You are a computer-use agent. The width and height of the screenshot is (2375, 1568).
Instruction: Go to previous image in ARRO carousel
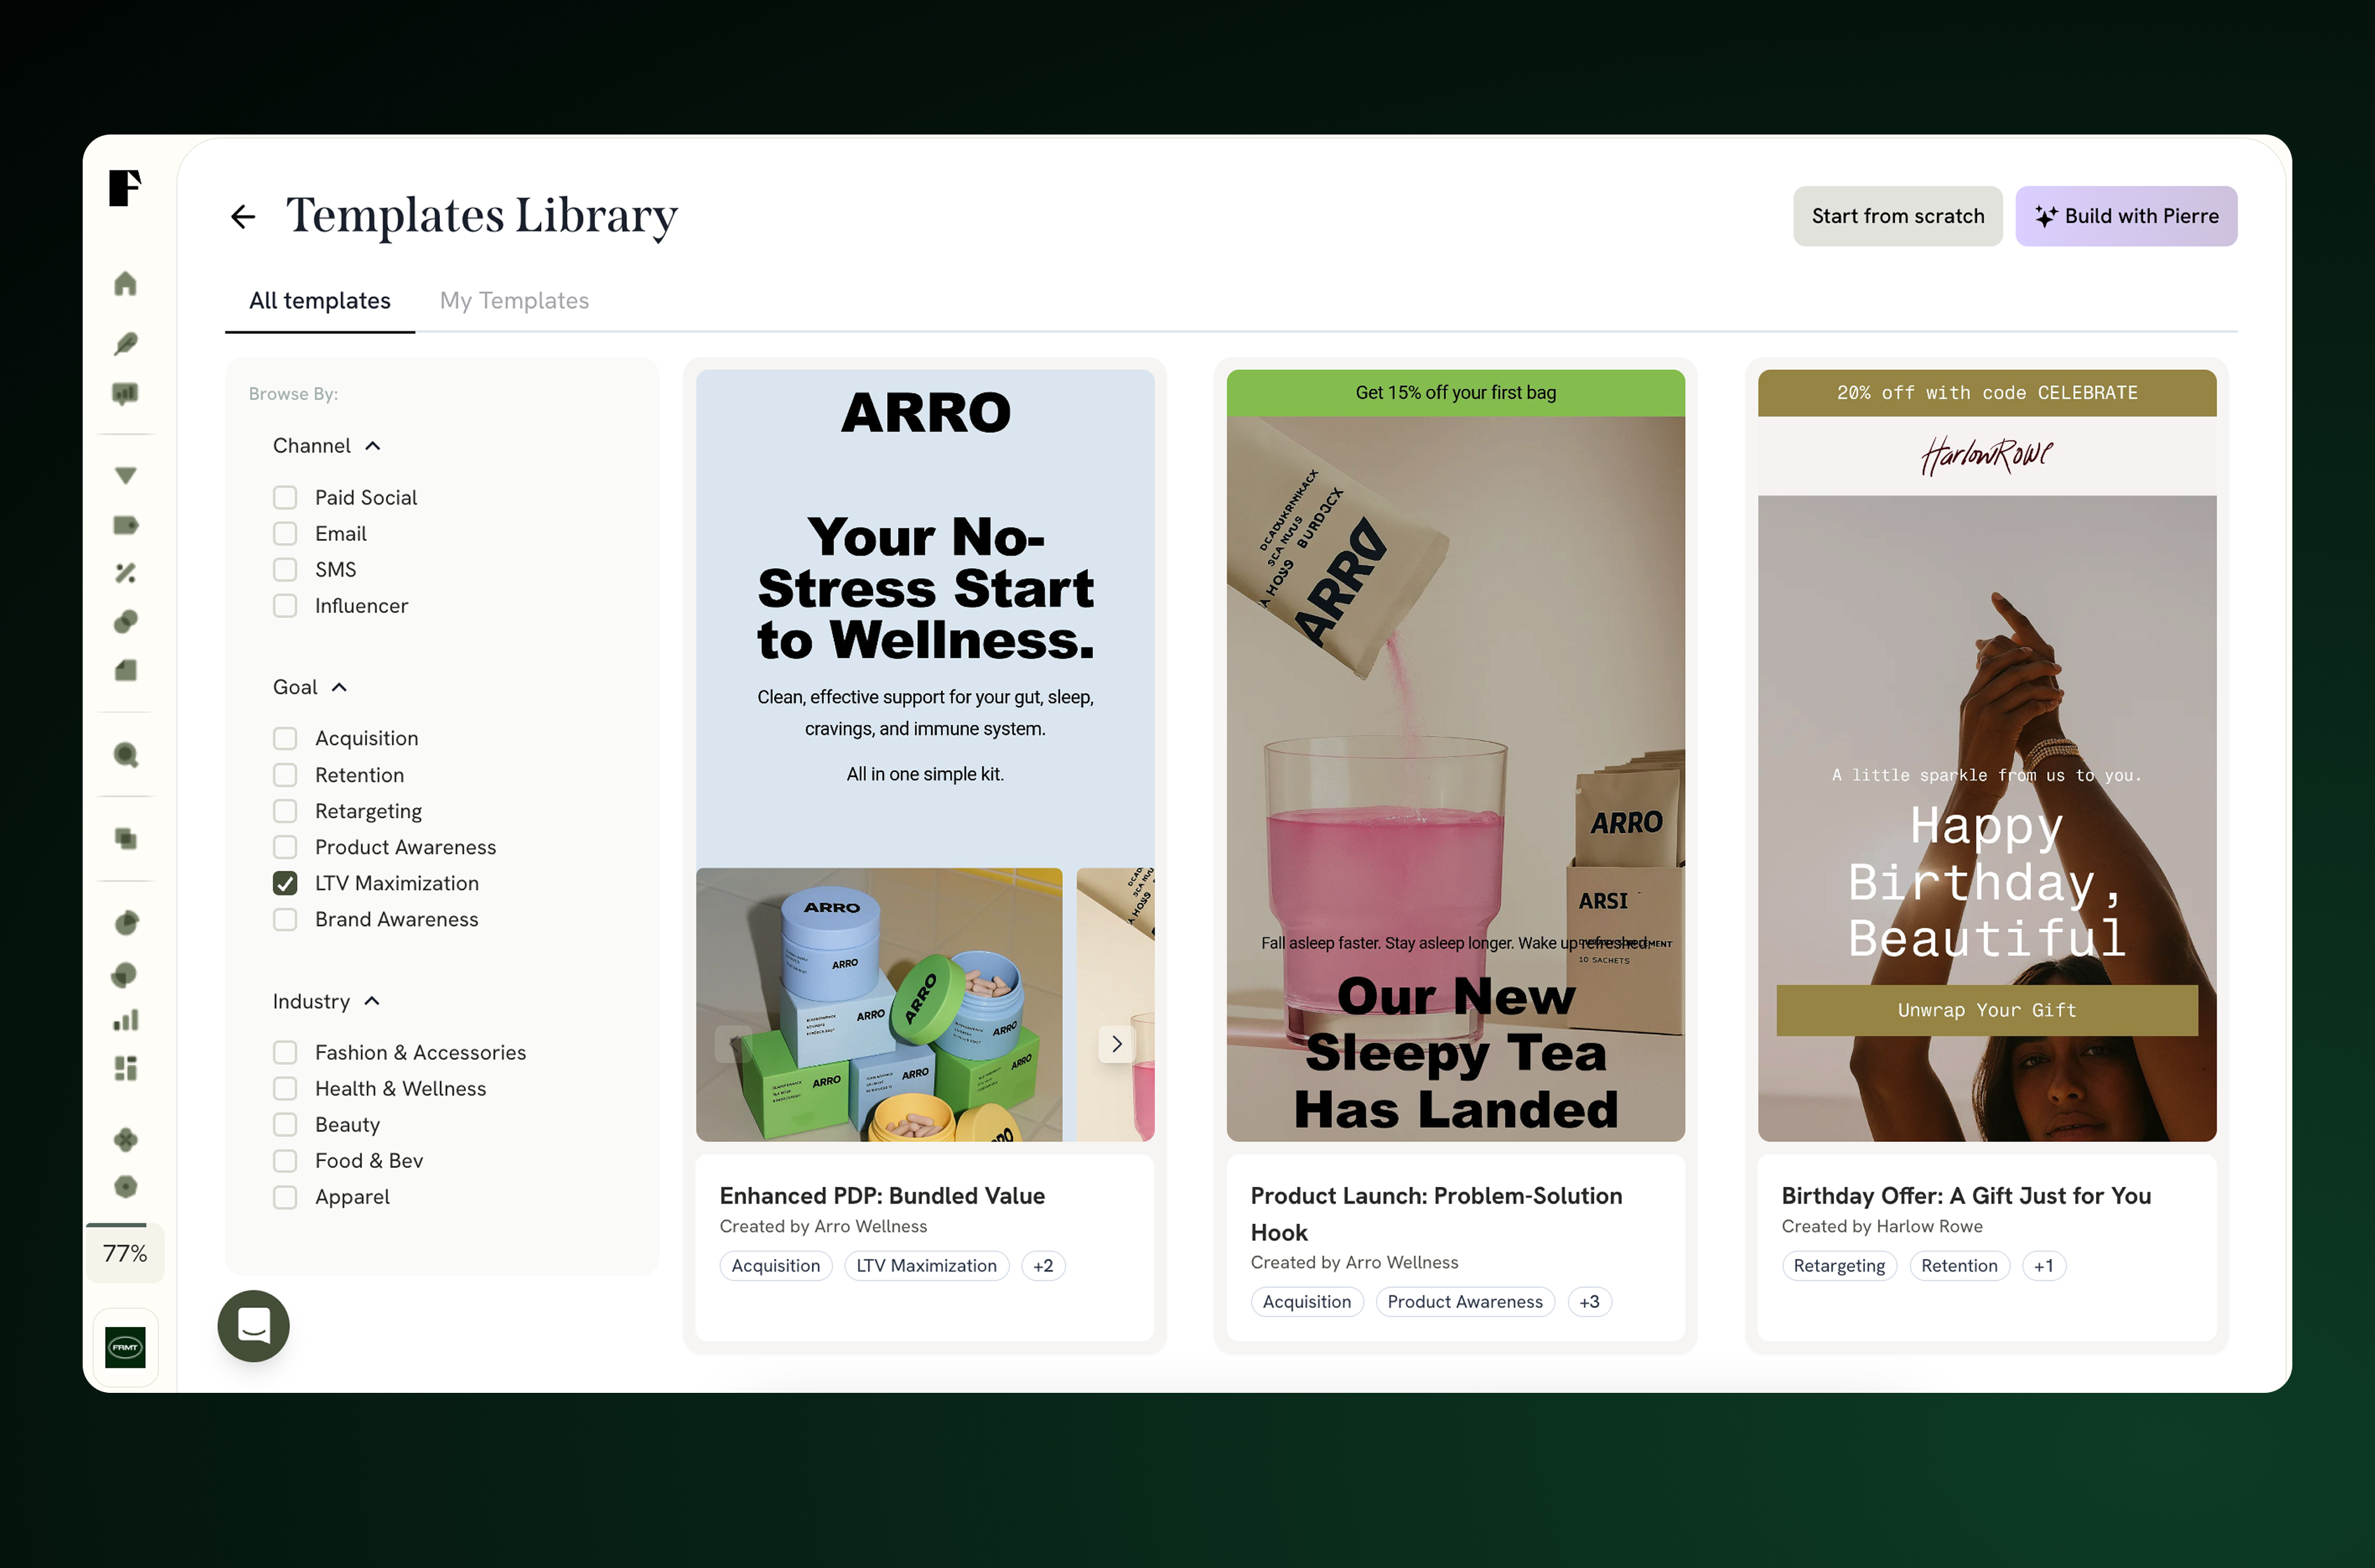coord(734,1044)
